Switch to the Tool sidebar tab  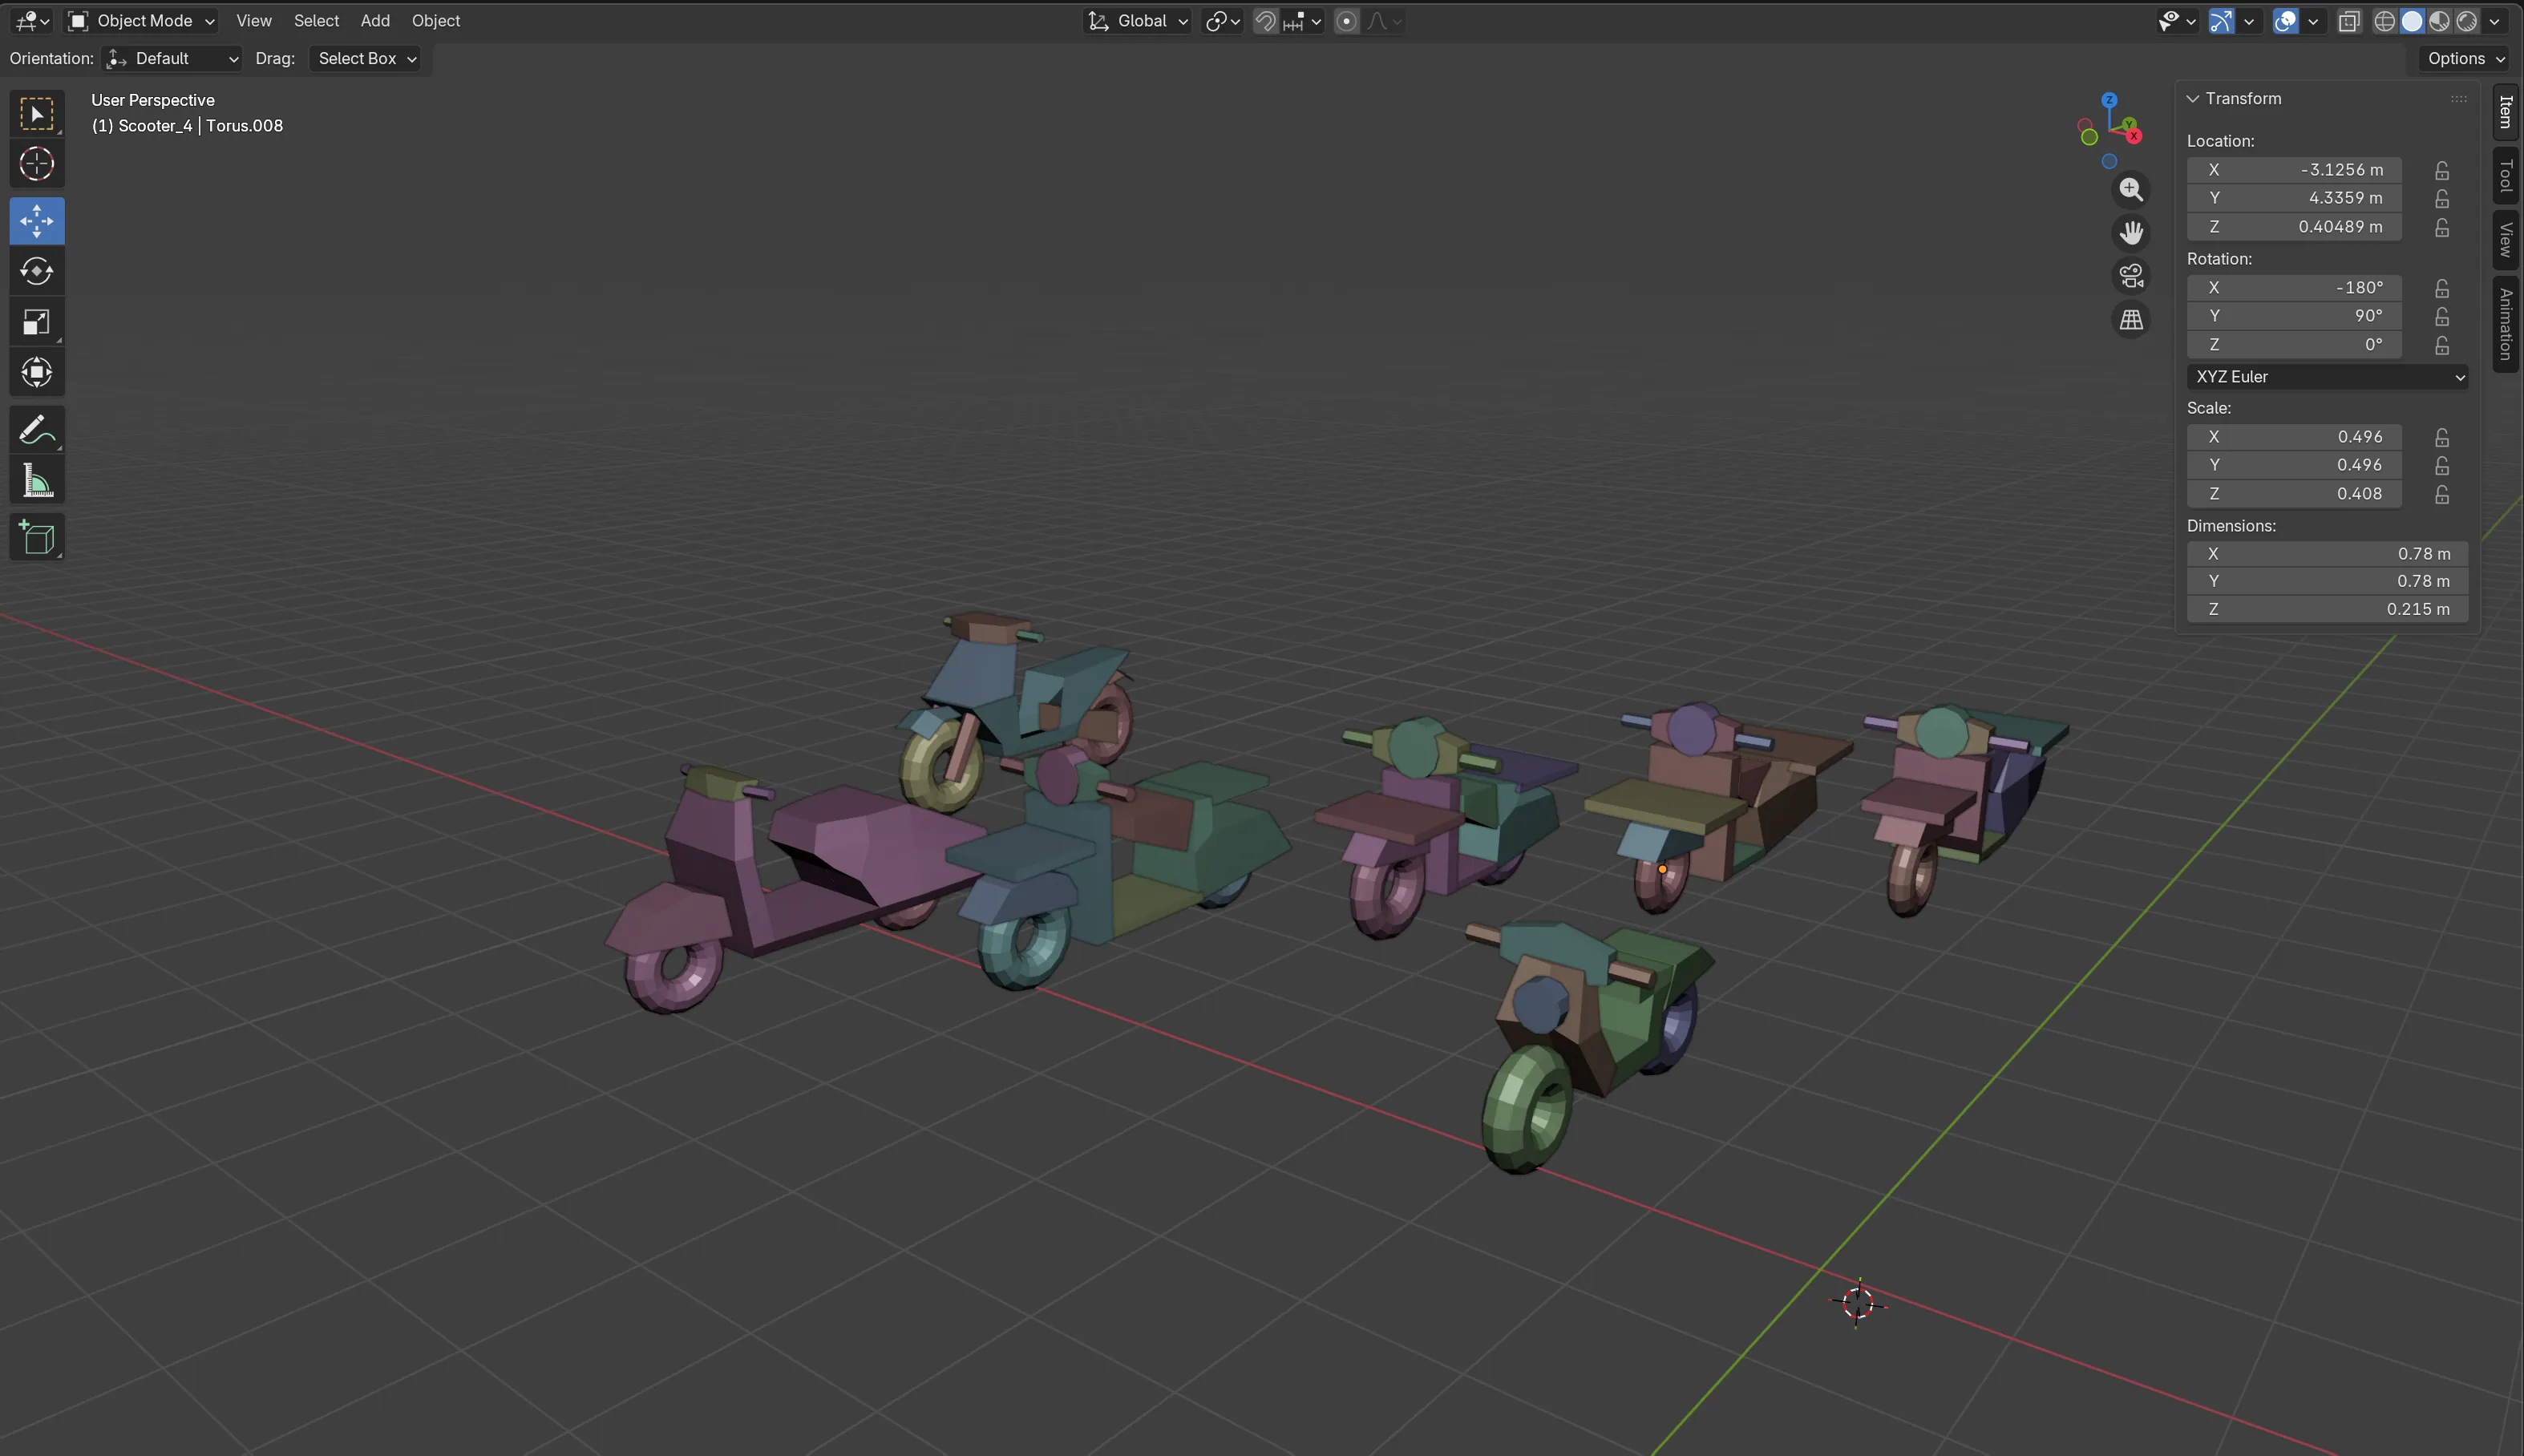2506,176
